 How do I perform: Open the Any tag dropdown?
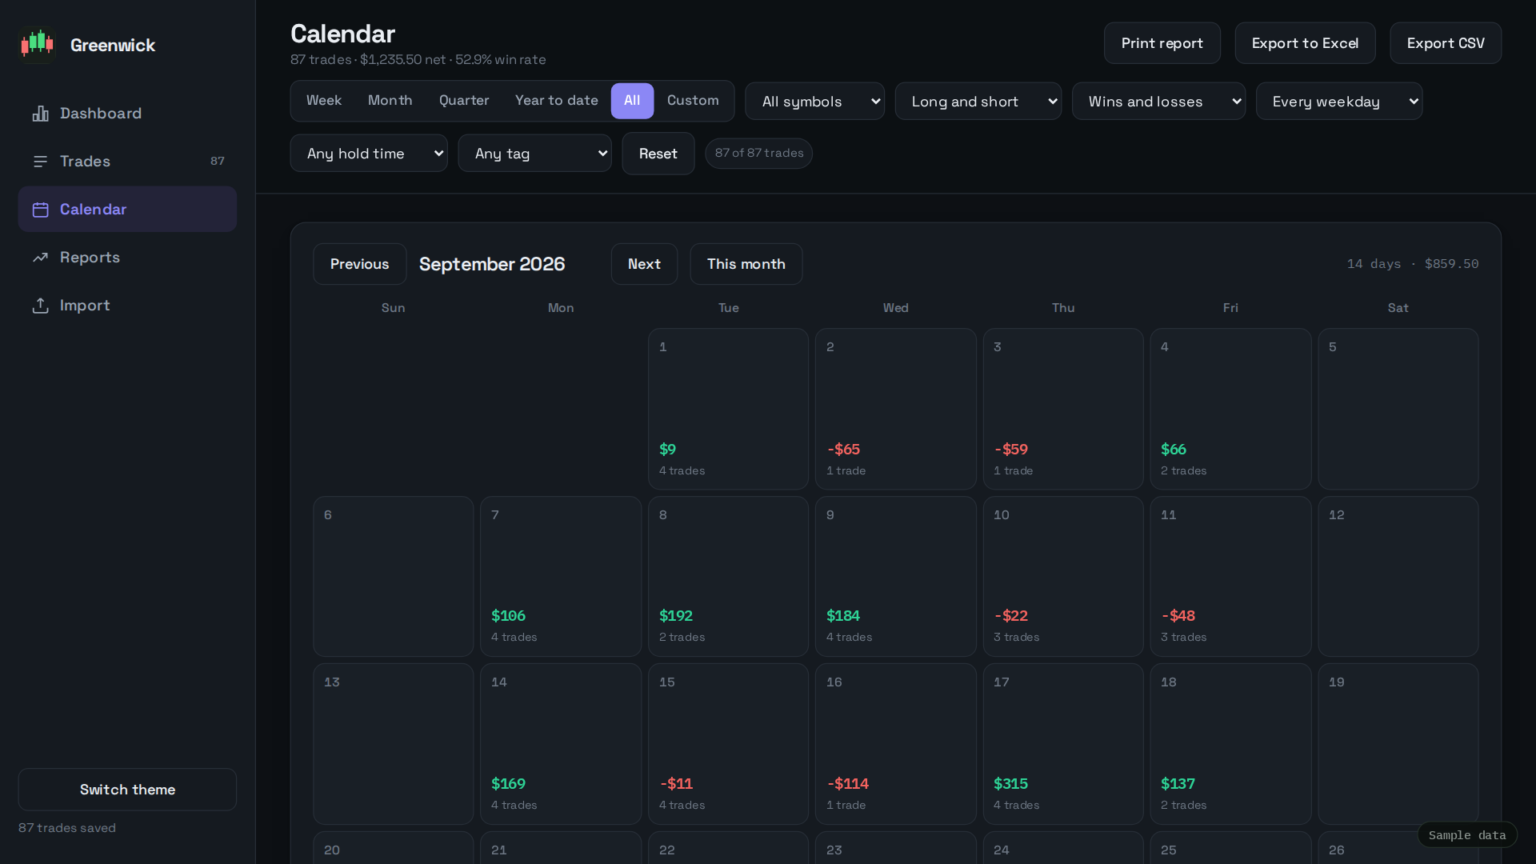(x=534, y=153)
